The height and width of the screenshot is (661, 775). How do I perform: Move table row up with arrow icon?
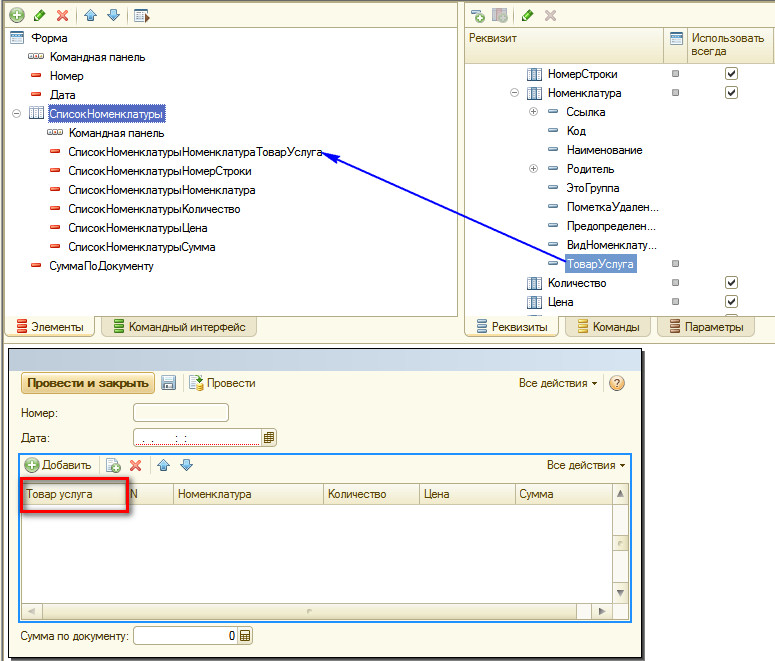[164, 465]
